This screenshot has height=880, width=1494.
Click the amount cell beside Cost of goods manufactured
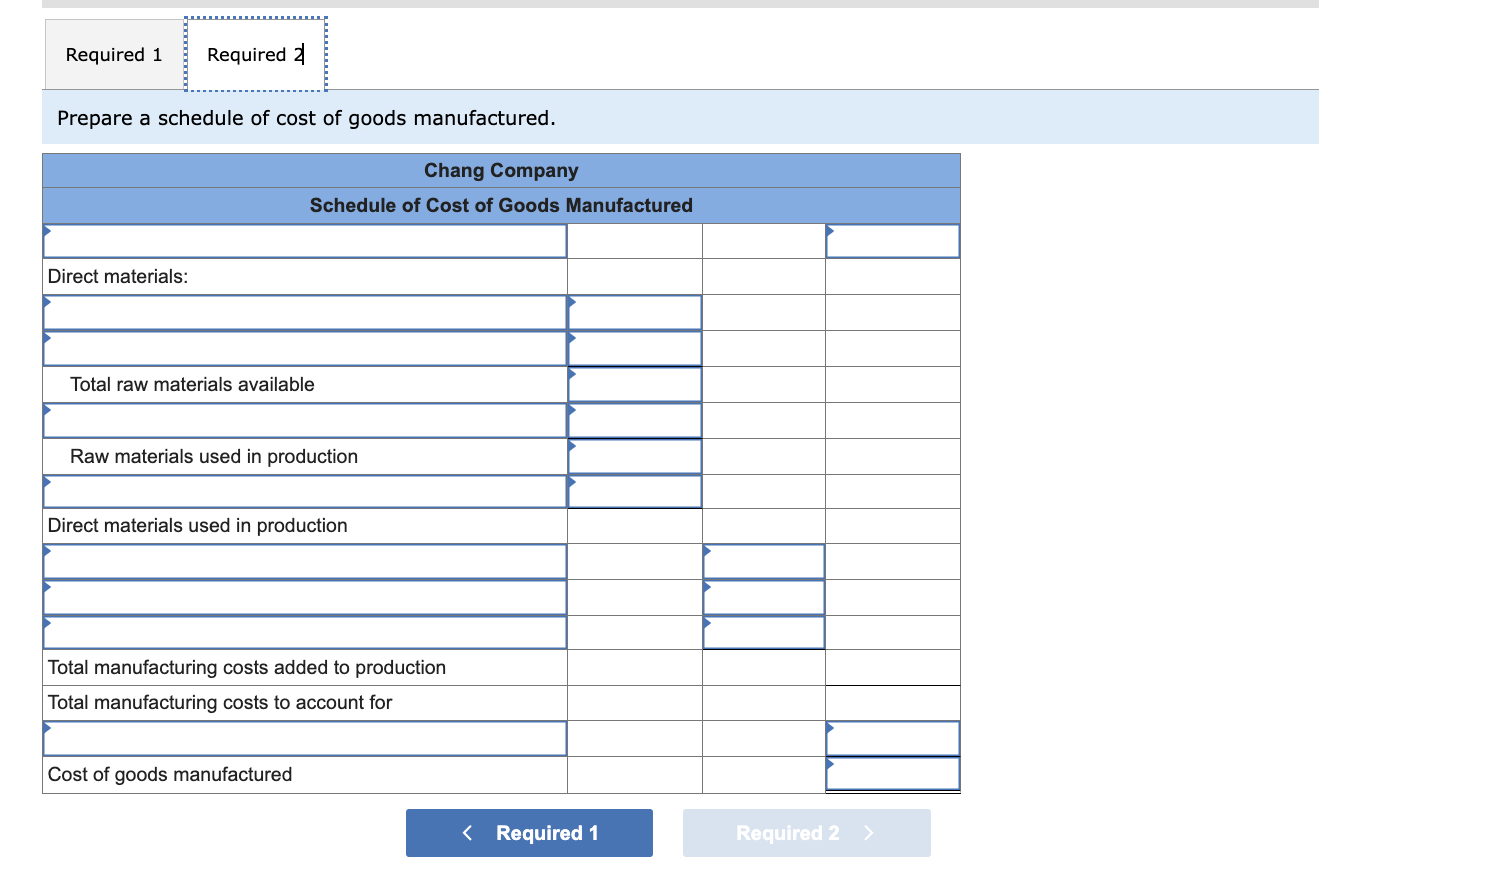point(892,773)
